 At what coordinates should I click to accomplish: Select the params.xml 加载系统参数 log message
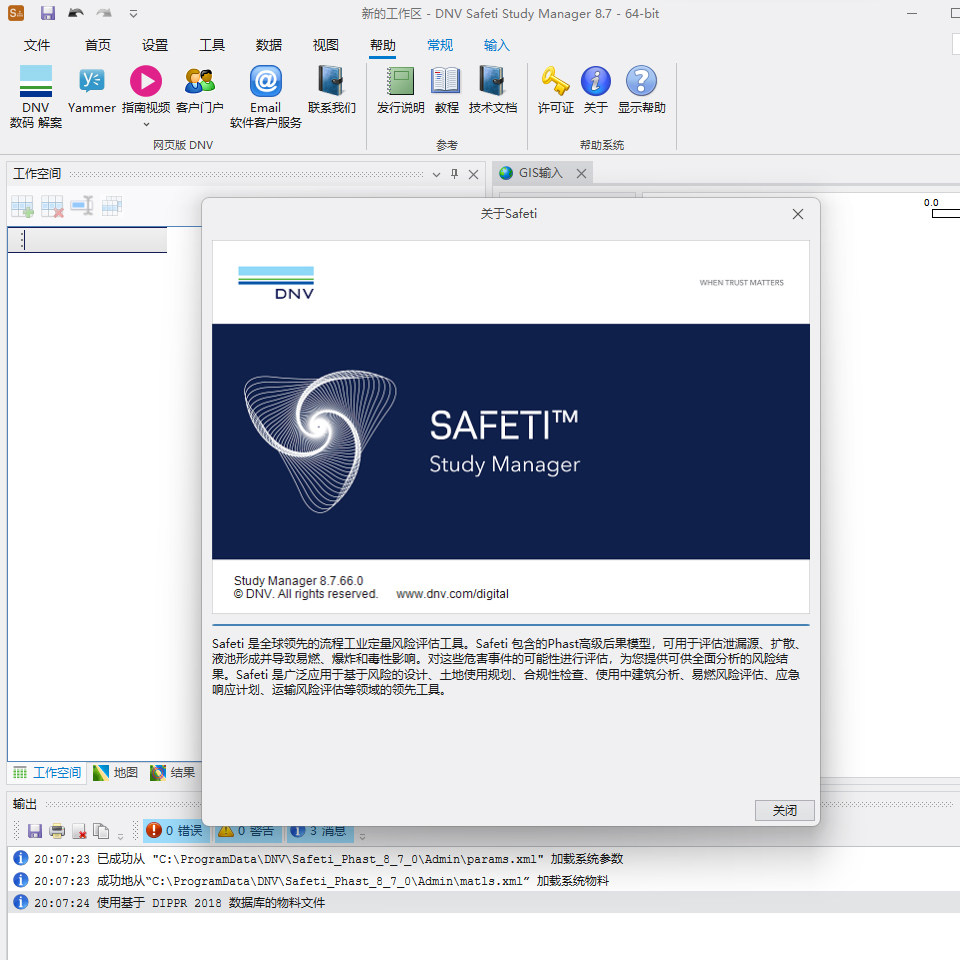click(x=484, y=859)
